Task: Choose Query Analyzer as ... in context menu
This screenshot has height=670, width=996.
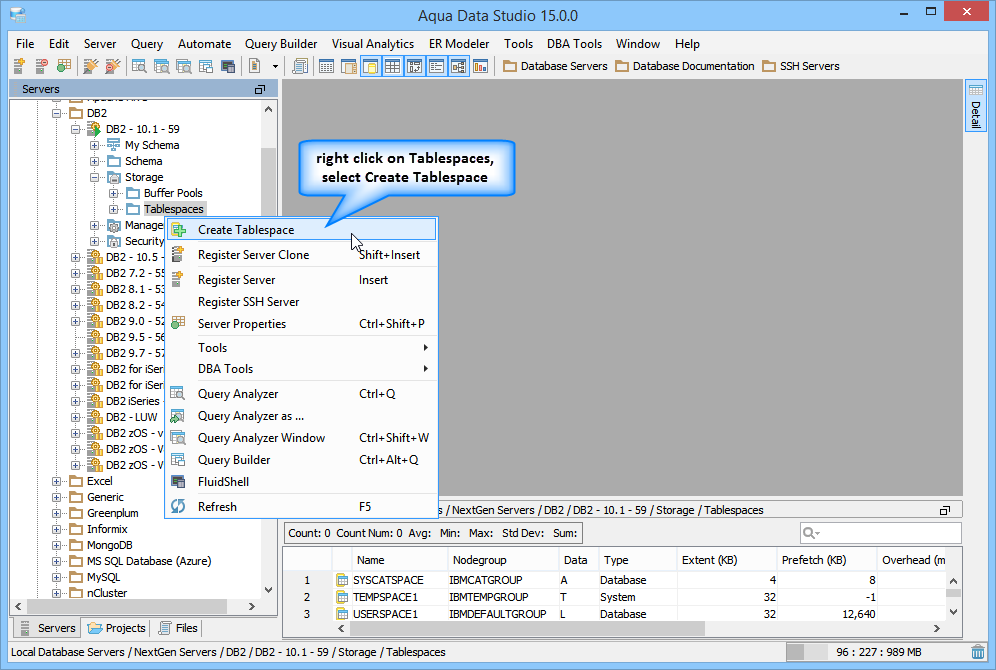Action: coord(301,416)
